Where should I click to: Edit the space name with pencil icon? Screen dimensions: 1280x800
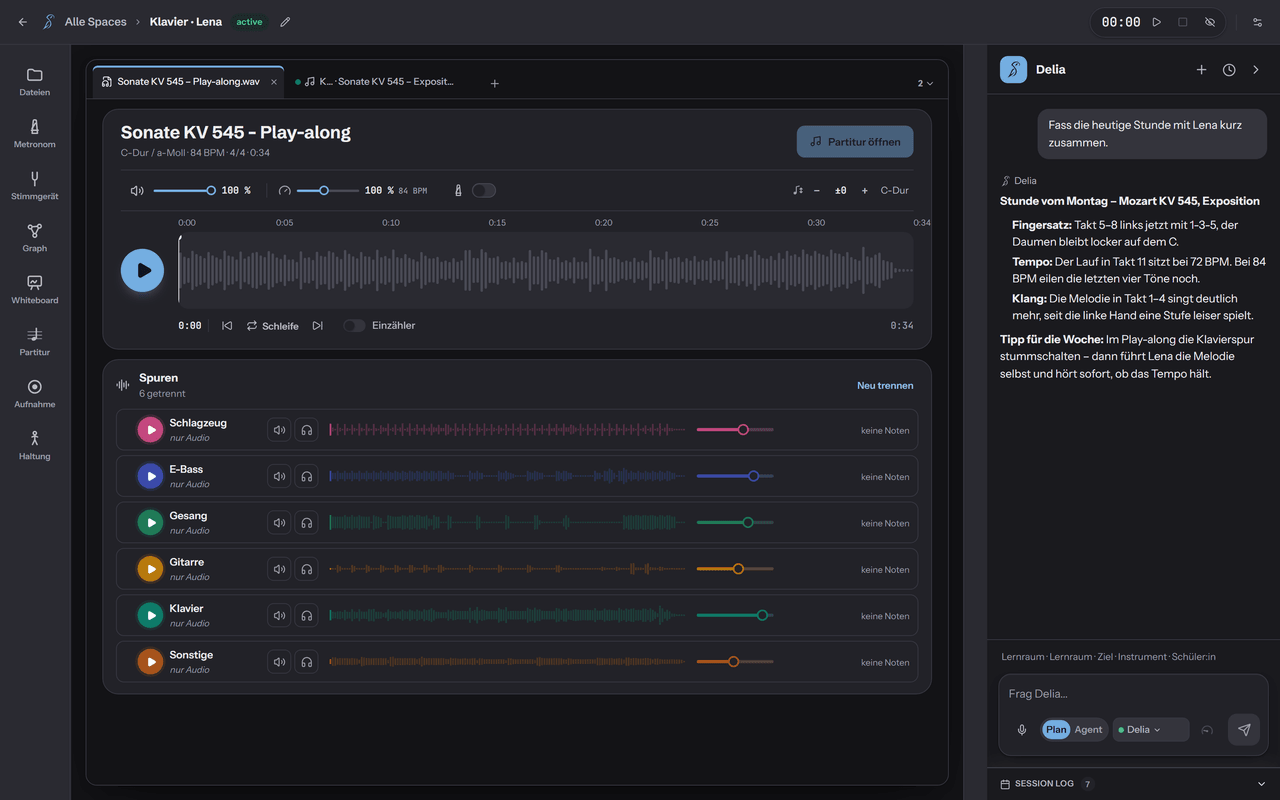point(285,22)
